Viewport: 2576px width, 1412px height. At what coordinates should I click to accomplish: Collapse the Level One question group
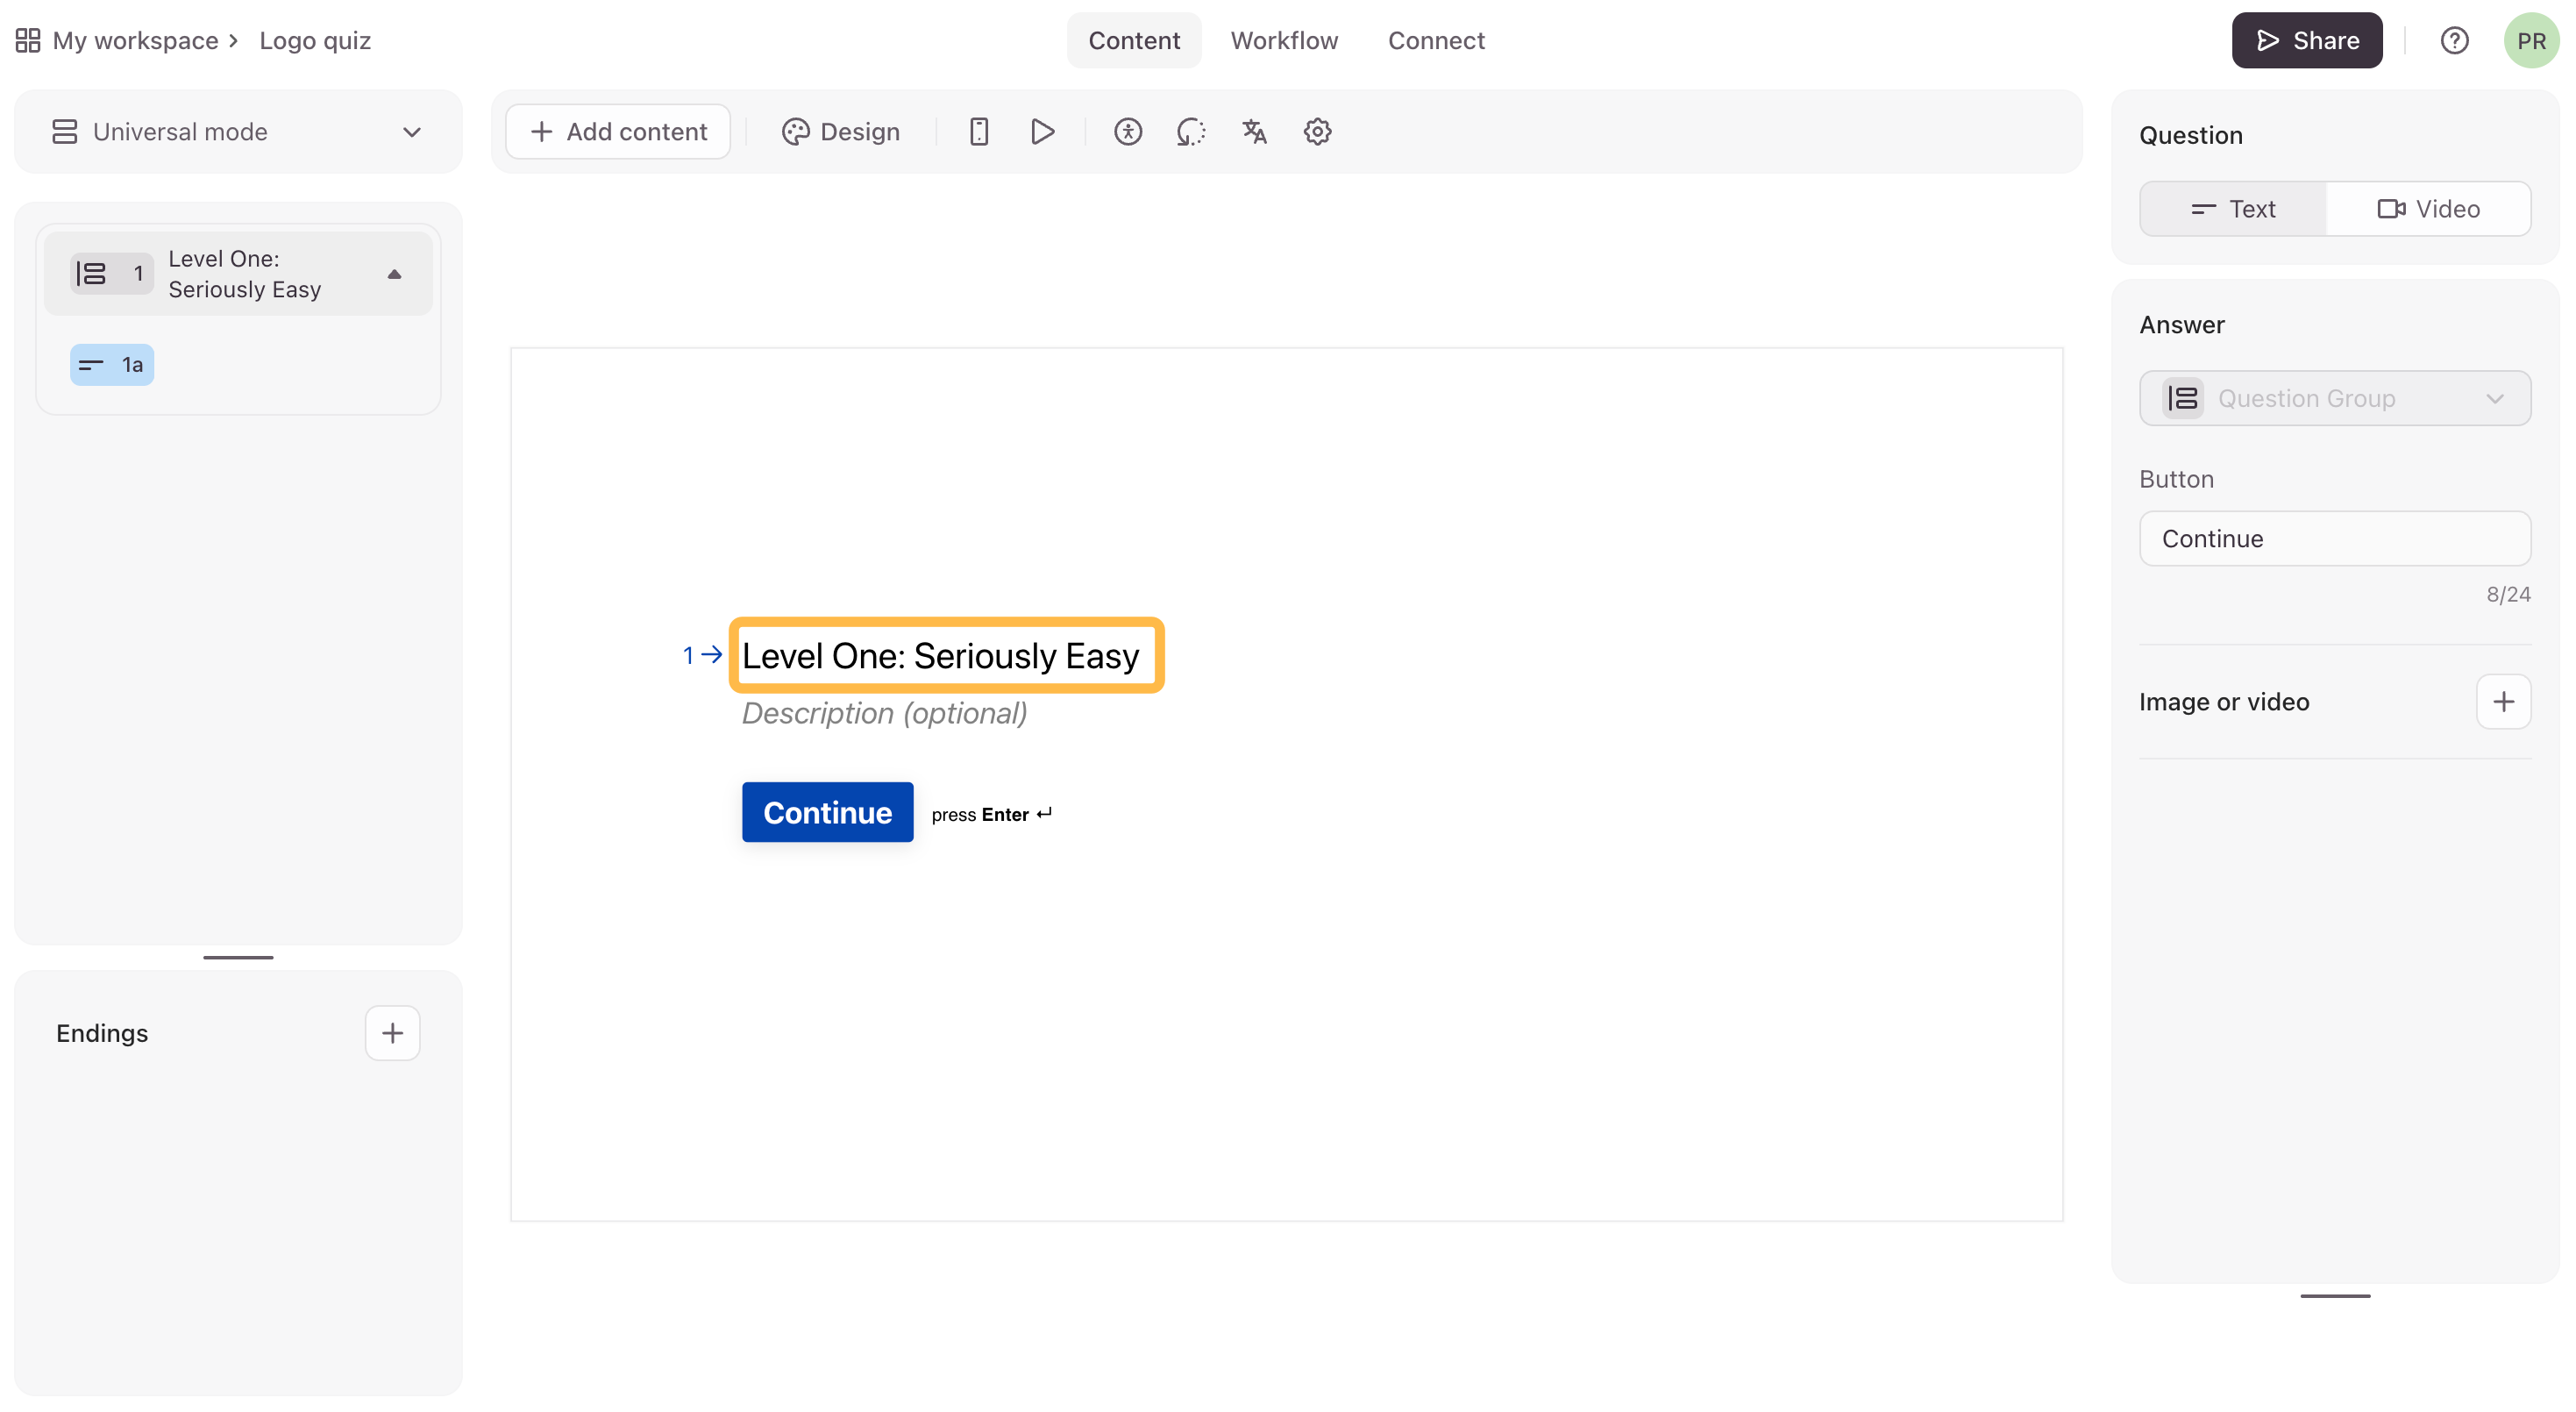(394, 274)
